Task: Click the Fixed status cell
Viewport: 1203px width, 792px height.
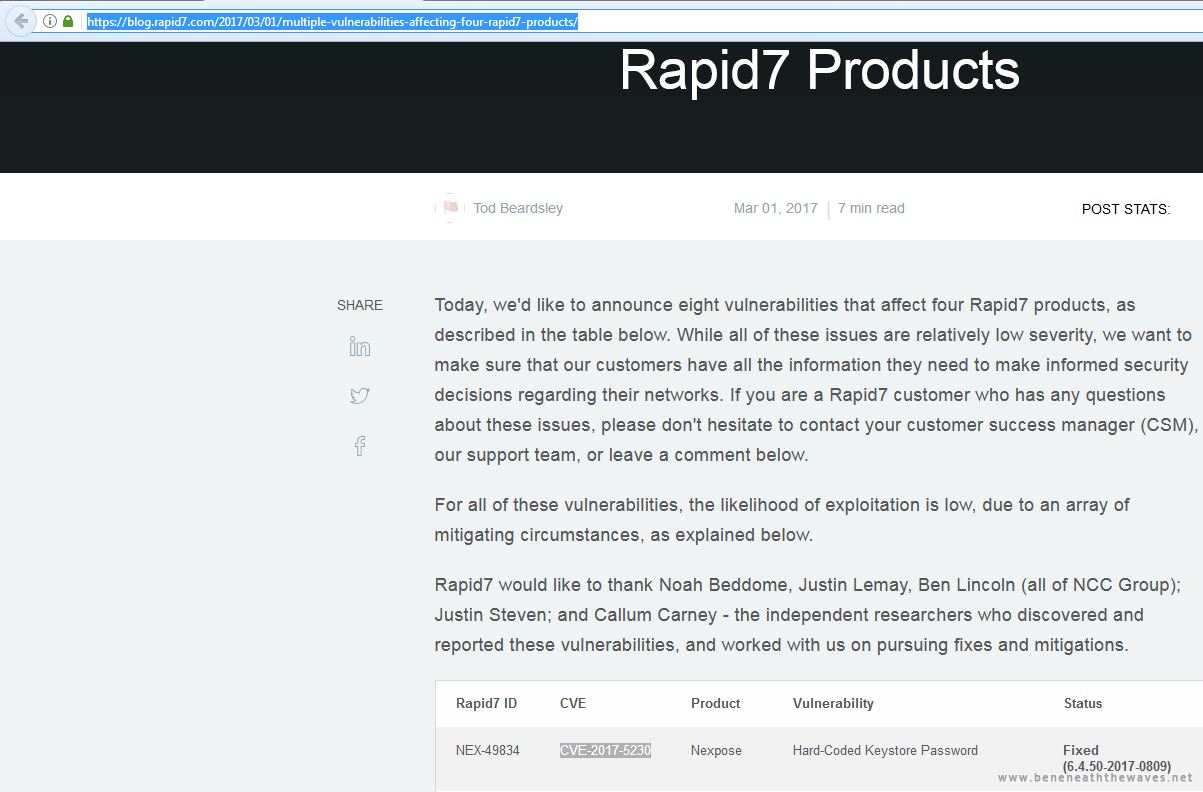Action: (x=1117, y=758)
